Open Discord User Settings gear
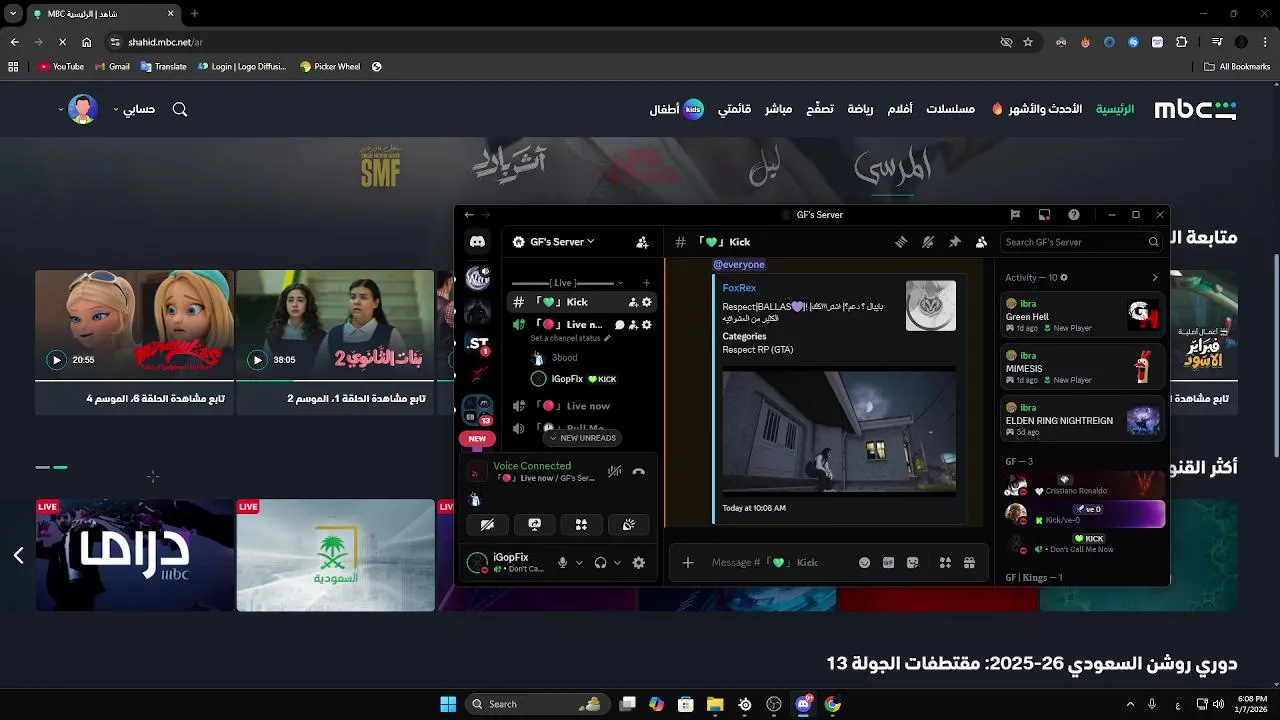The image size is (1280, 720). tap(639, 563)
